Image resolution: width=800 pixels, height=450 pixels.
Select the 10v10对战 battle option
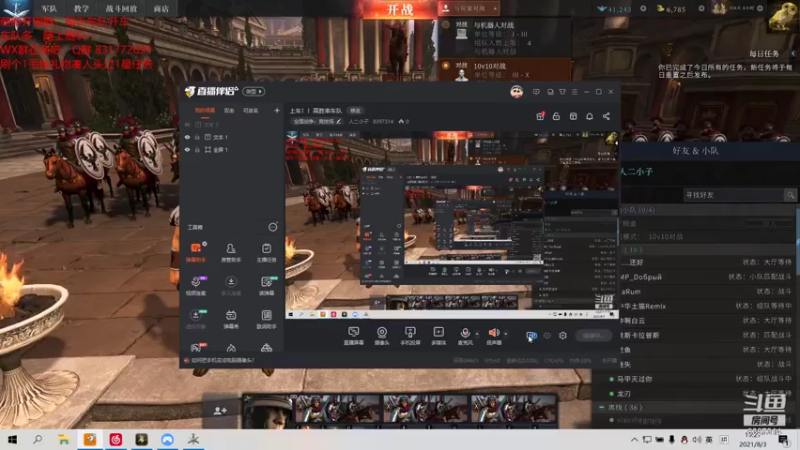pos(505,70)
